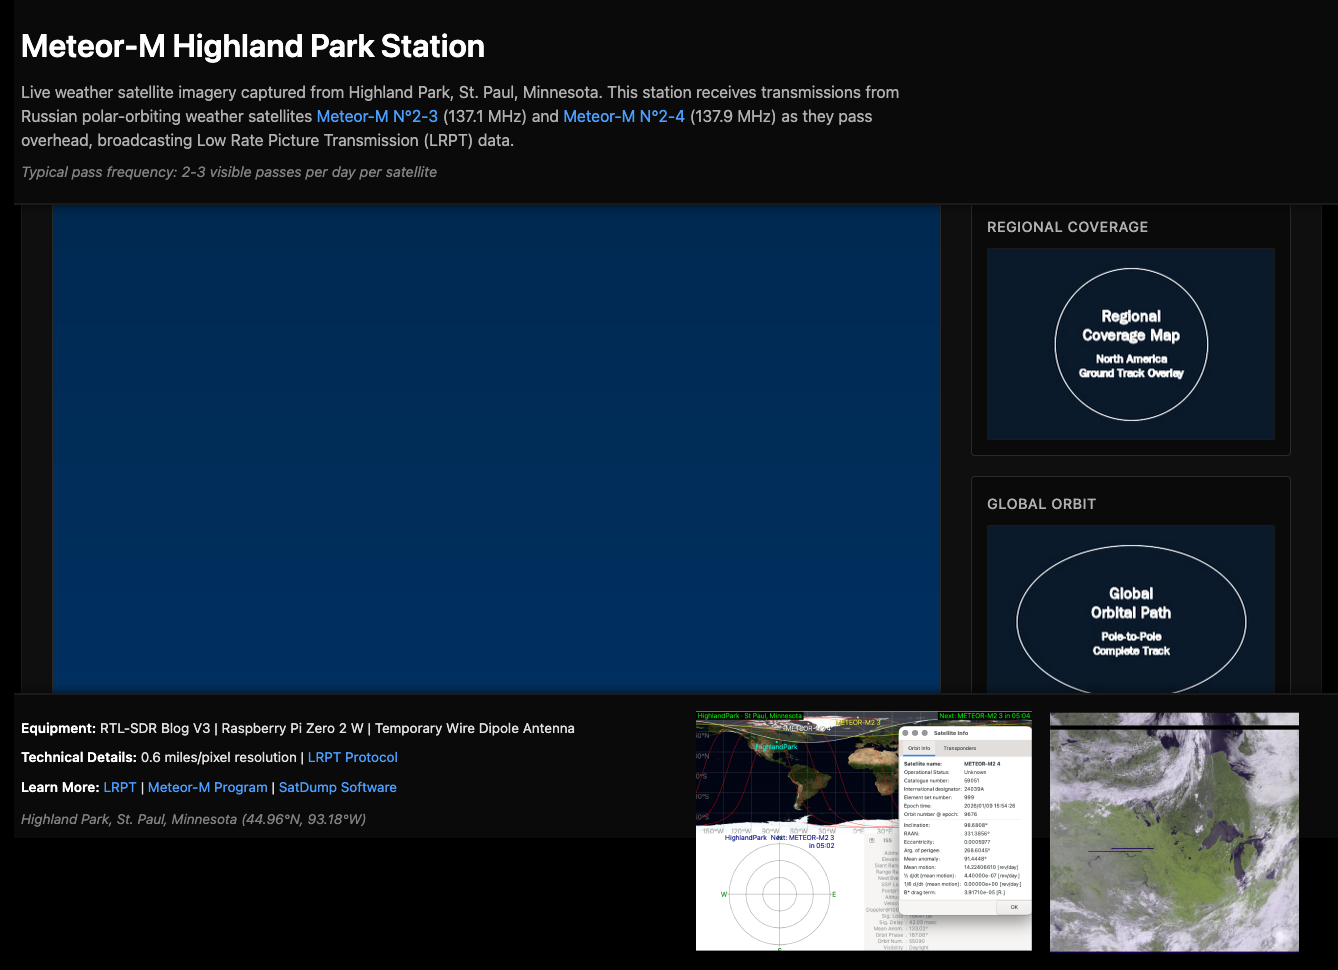Open the Meteor-M N°2-3 satellite link
Image resolution: width=1338 pixels, height=970 pixels.
(377, 116)
